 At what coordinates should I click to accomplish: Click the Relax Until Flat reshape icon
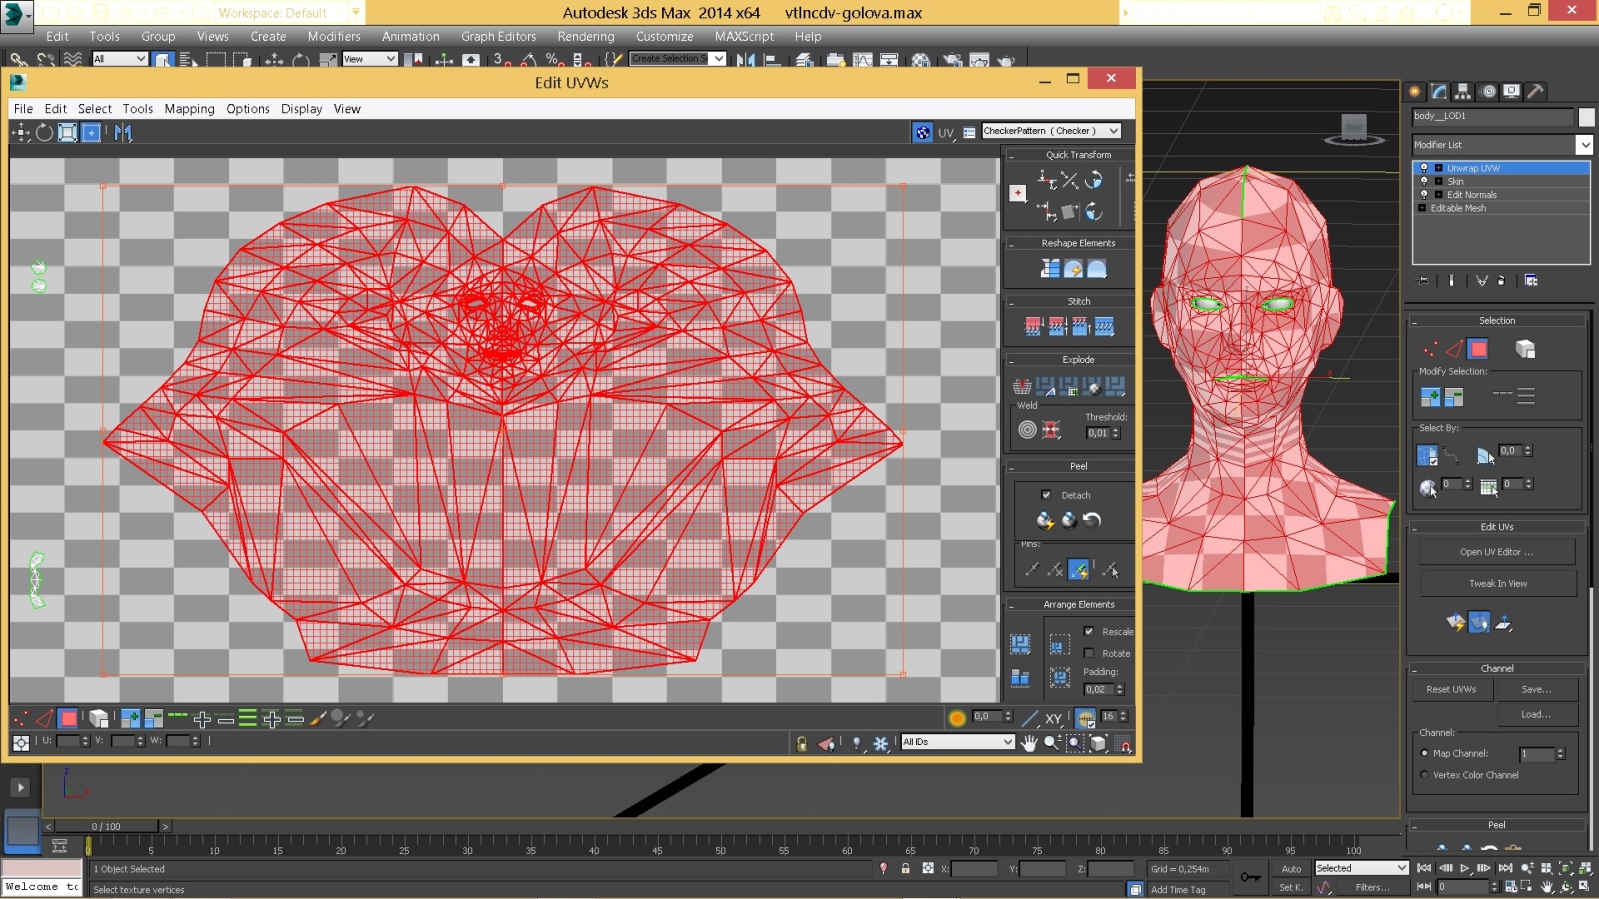click(x=1073, y=268)
